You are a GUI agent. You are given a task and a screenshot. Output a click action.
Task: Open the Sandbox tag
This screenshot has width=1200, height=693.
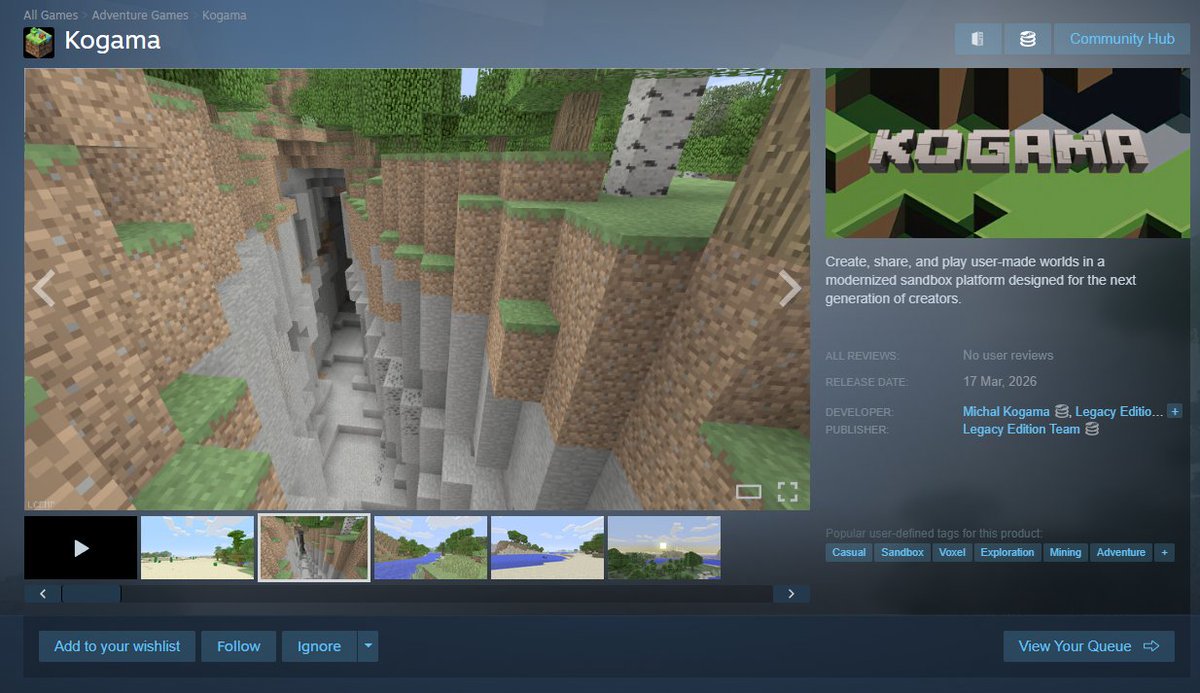(x=902, y=552)
